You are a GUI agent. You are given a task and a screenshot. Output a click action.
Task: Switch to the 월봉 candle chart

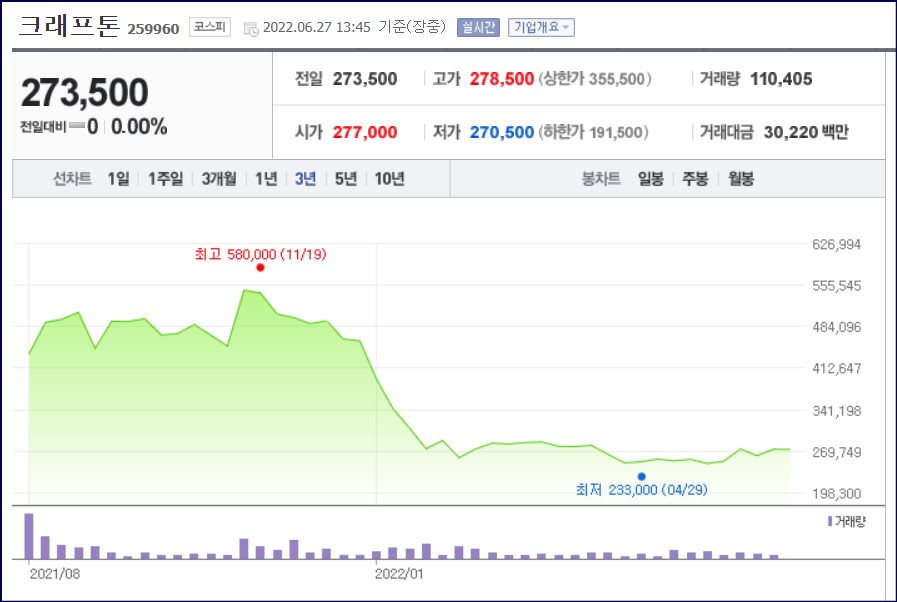(x=741, y=179)
